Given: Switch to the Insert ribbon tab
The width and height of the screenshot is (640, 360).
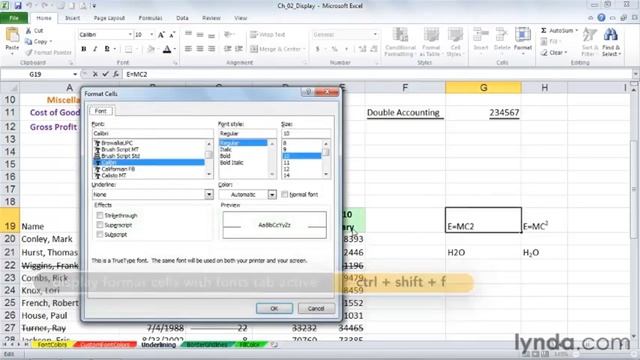Looking at the screenshot, I should click(72, 18).
